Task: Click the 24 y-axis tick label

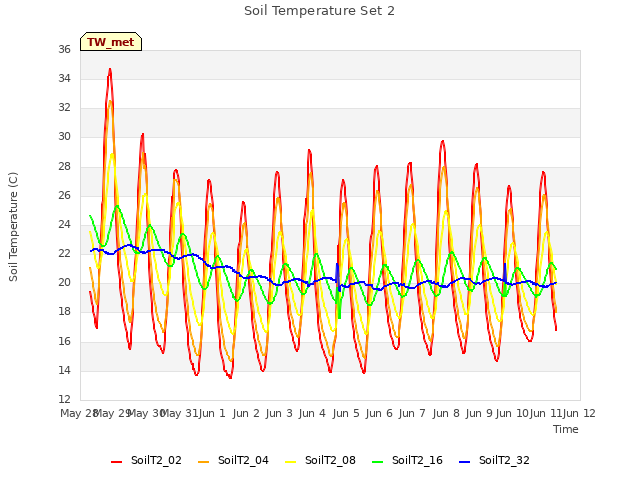Action: pos(64,224)
